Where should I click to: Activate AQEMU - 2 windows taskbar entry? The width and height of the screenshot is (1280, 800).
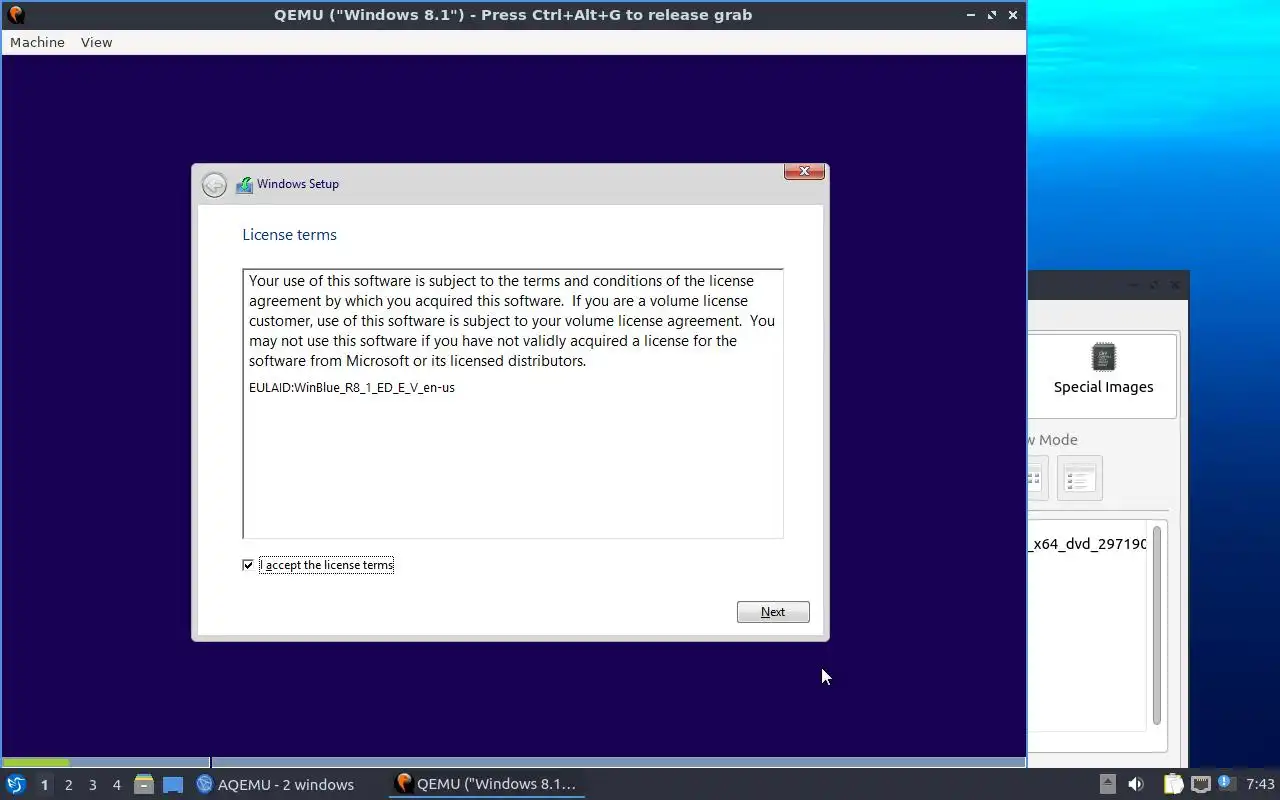tap(276, 785)
